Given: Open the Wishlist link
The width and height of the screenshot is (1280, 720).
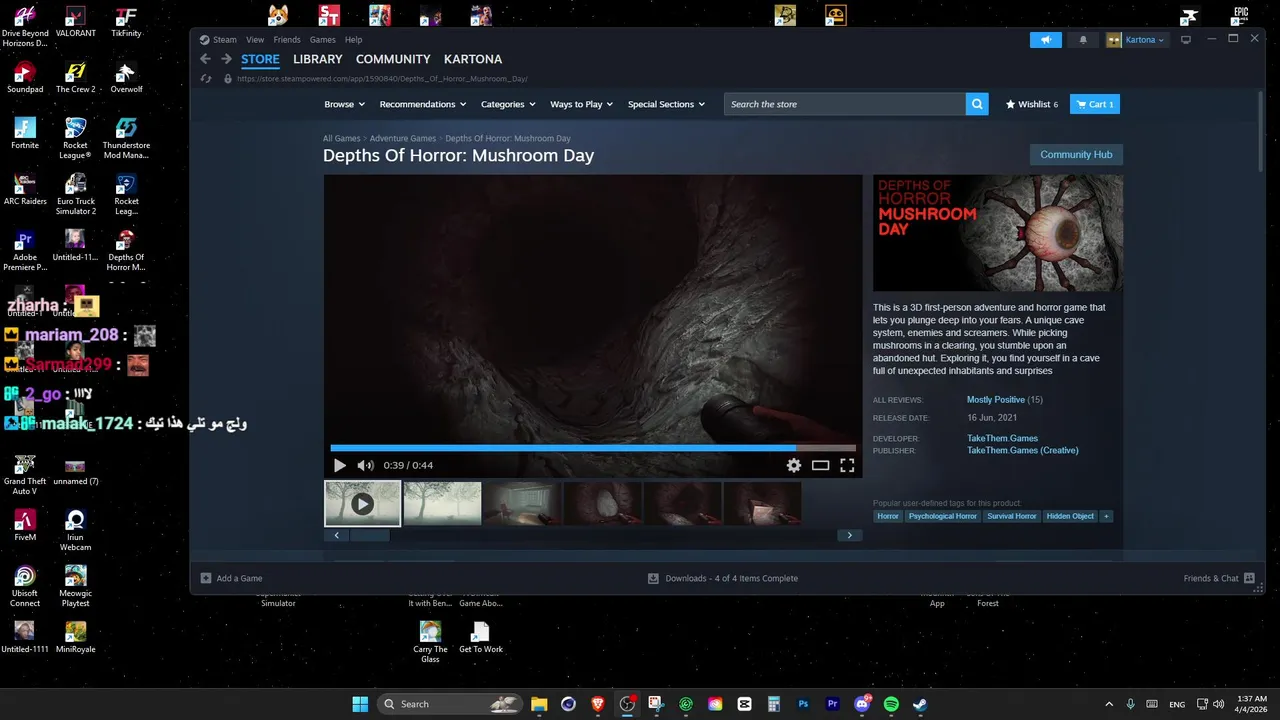Looking at the screenshot, I should (x=1032, y=104).
